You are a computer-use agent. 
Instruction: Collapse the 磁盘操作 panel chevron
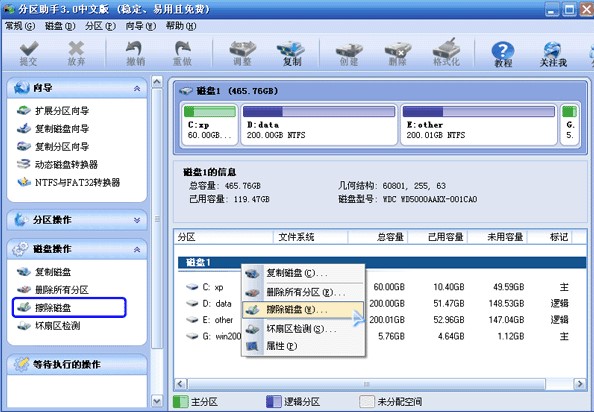click(137, 249)
